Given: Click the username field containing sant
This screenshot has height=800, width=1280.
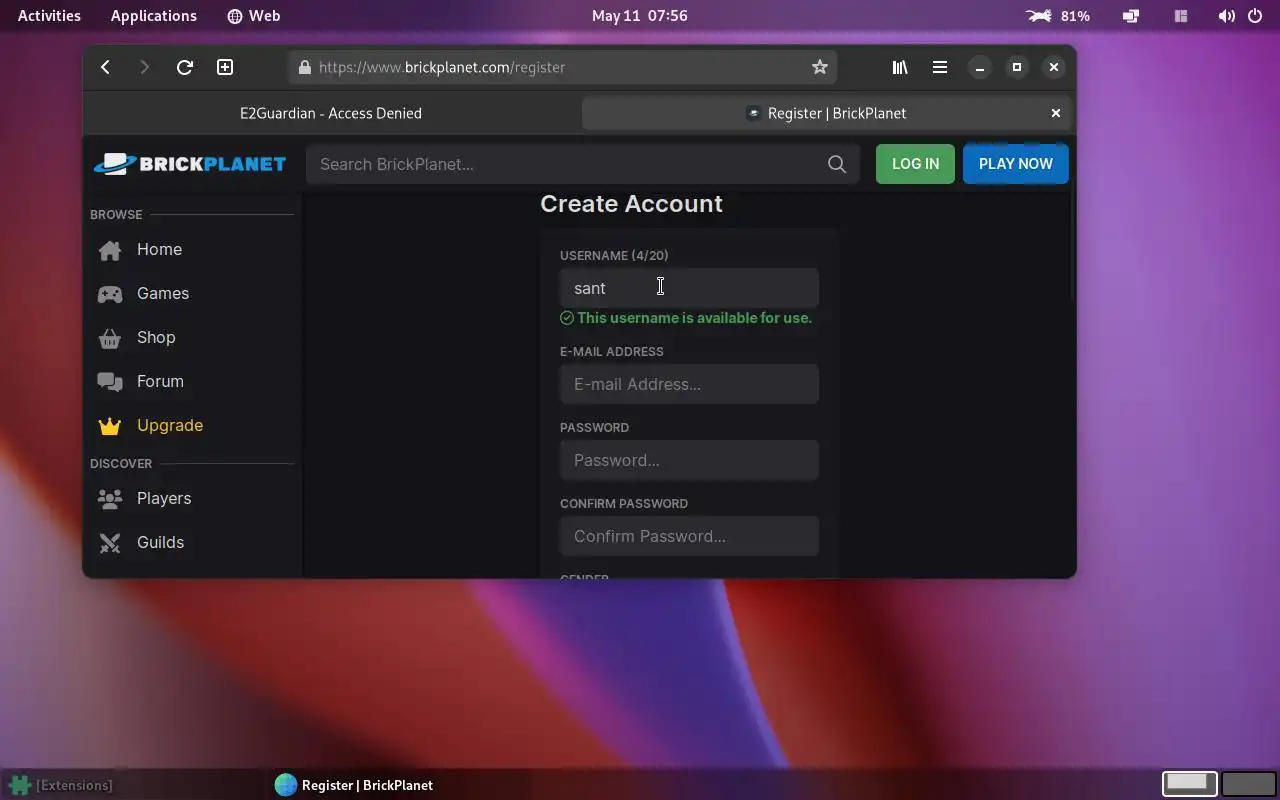Looking at the screenshot, I should click(x=689, y=288).
